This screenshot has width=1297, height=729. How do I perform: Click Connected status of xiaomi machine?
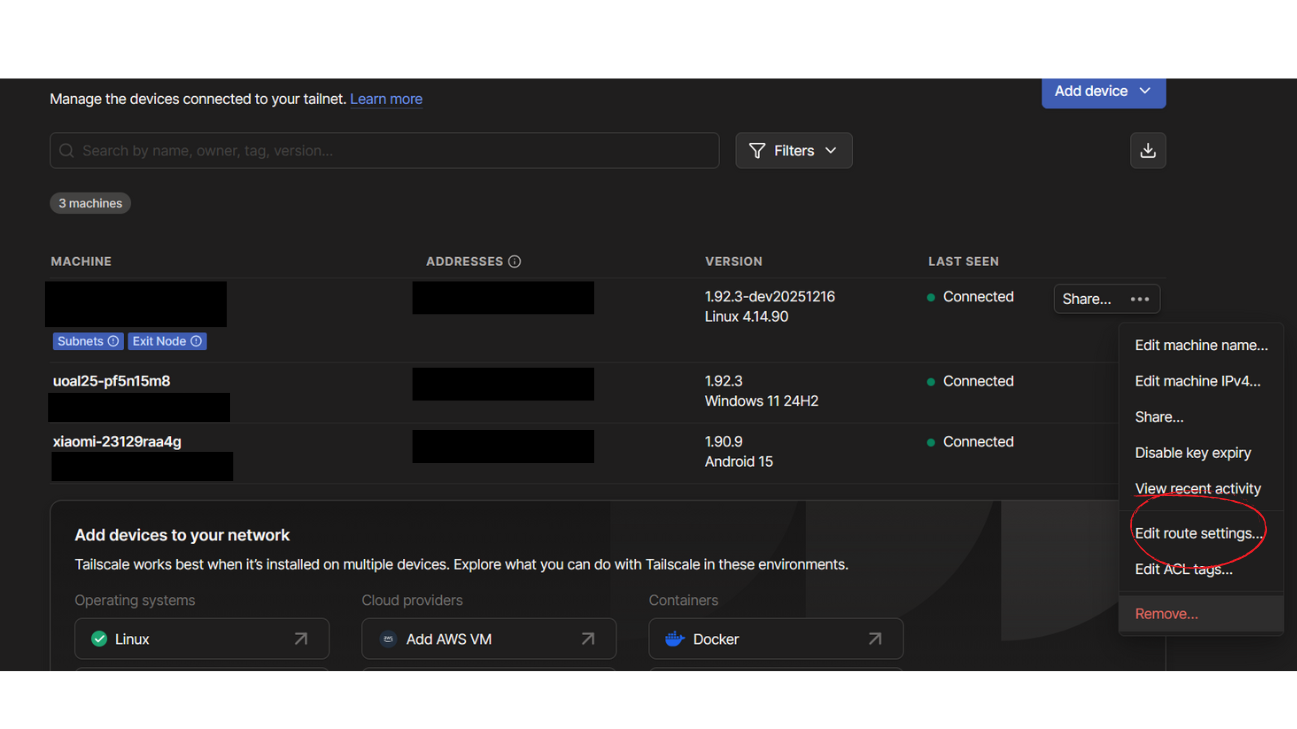(x=970, y=442)
